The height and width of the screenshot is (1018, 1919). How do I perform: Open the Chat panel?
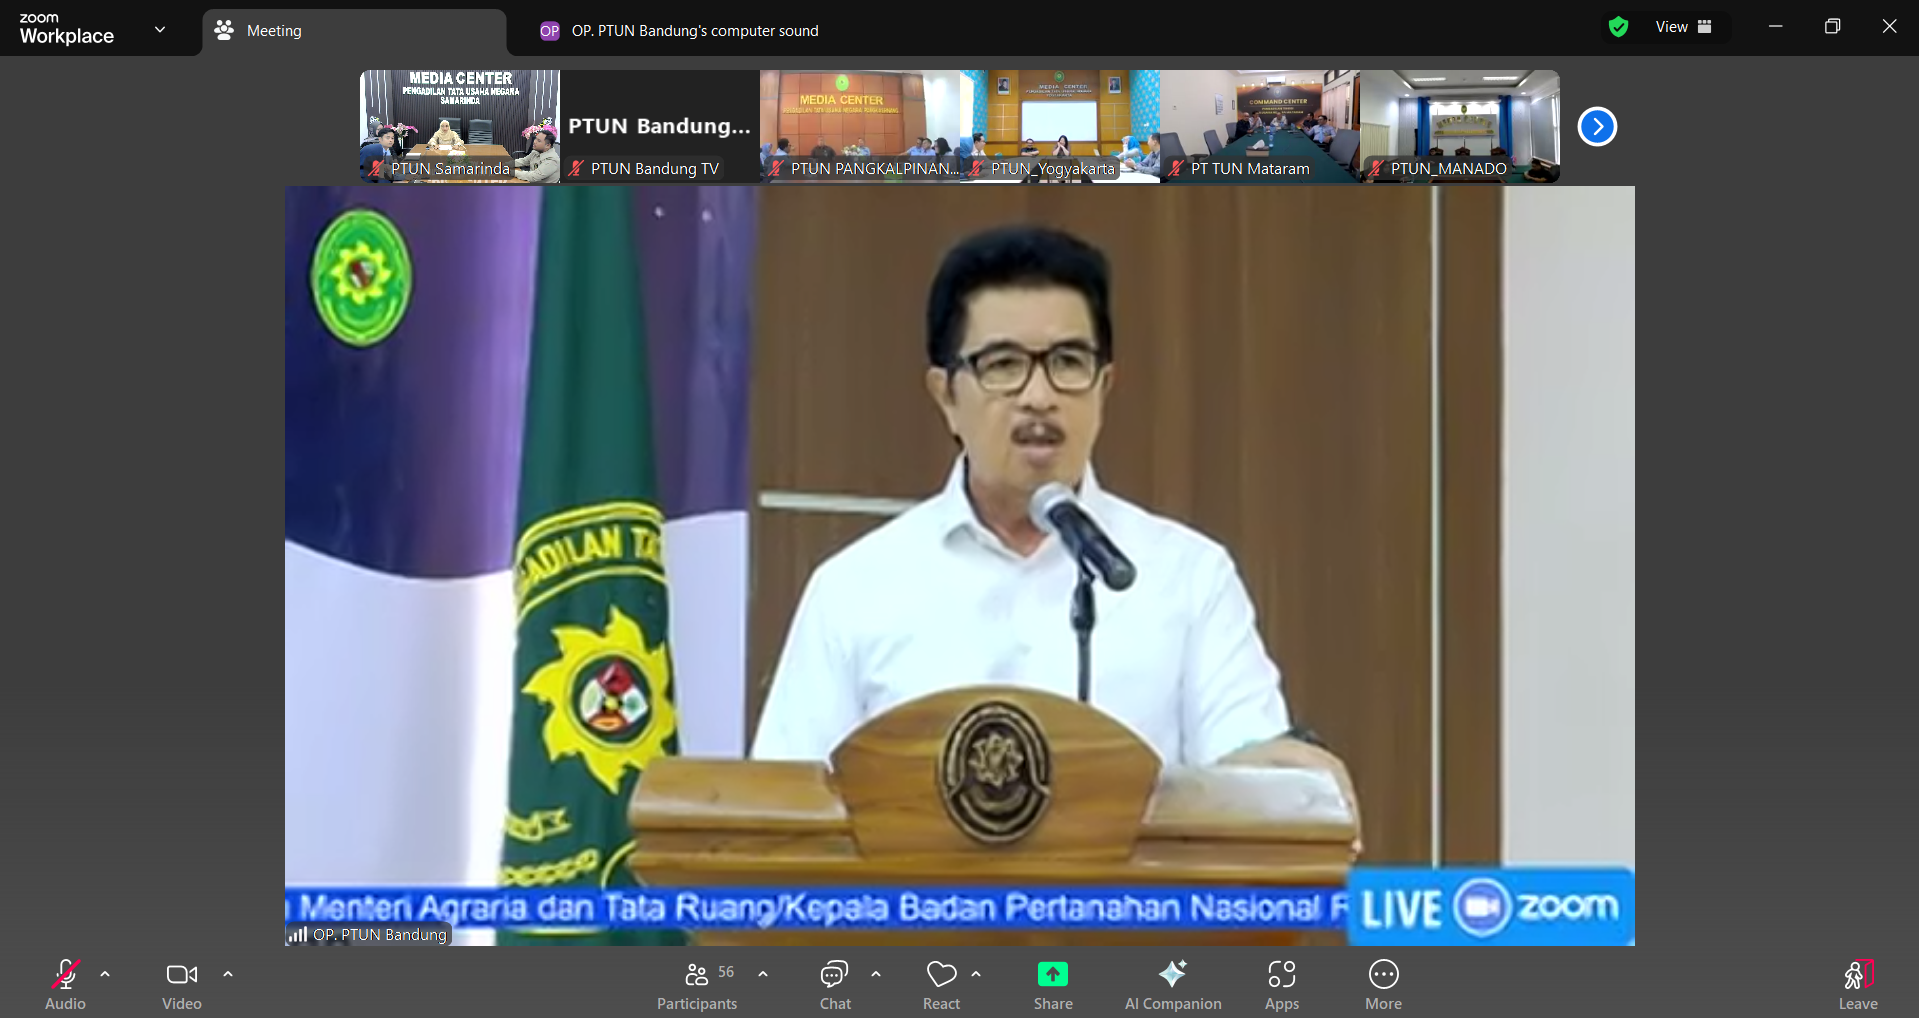835,985
